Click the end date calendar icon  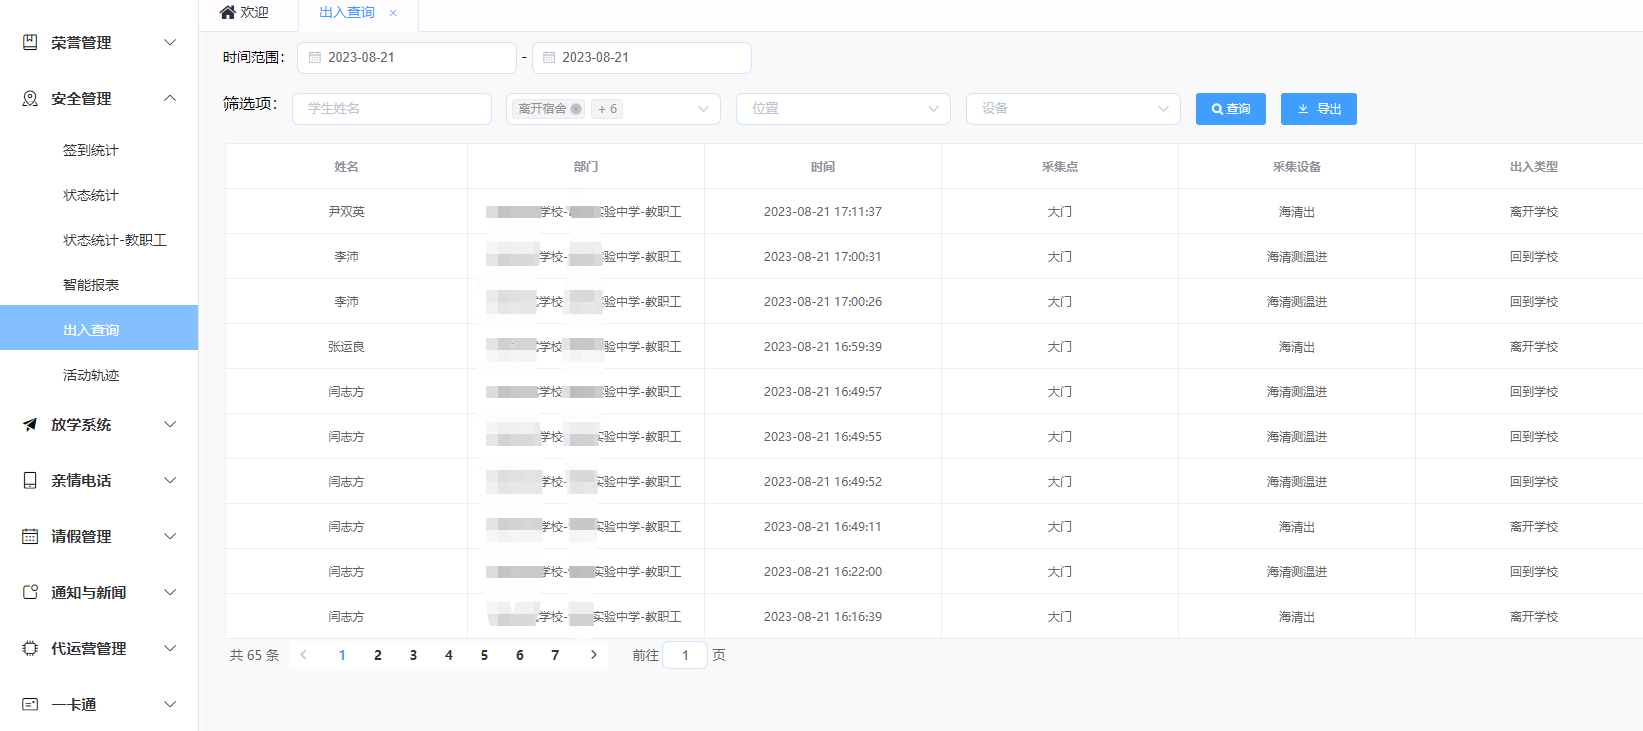549,57
